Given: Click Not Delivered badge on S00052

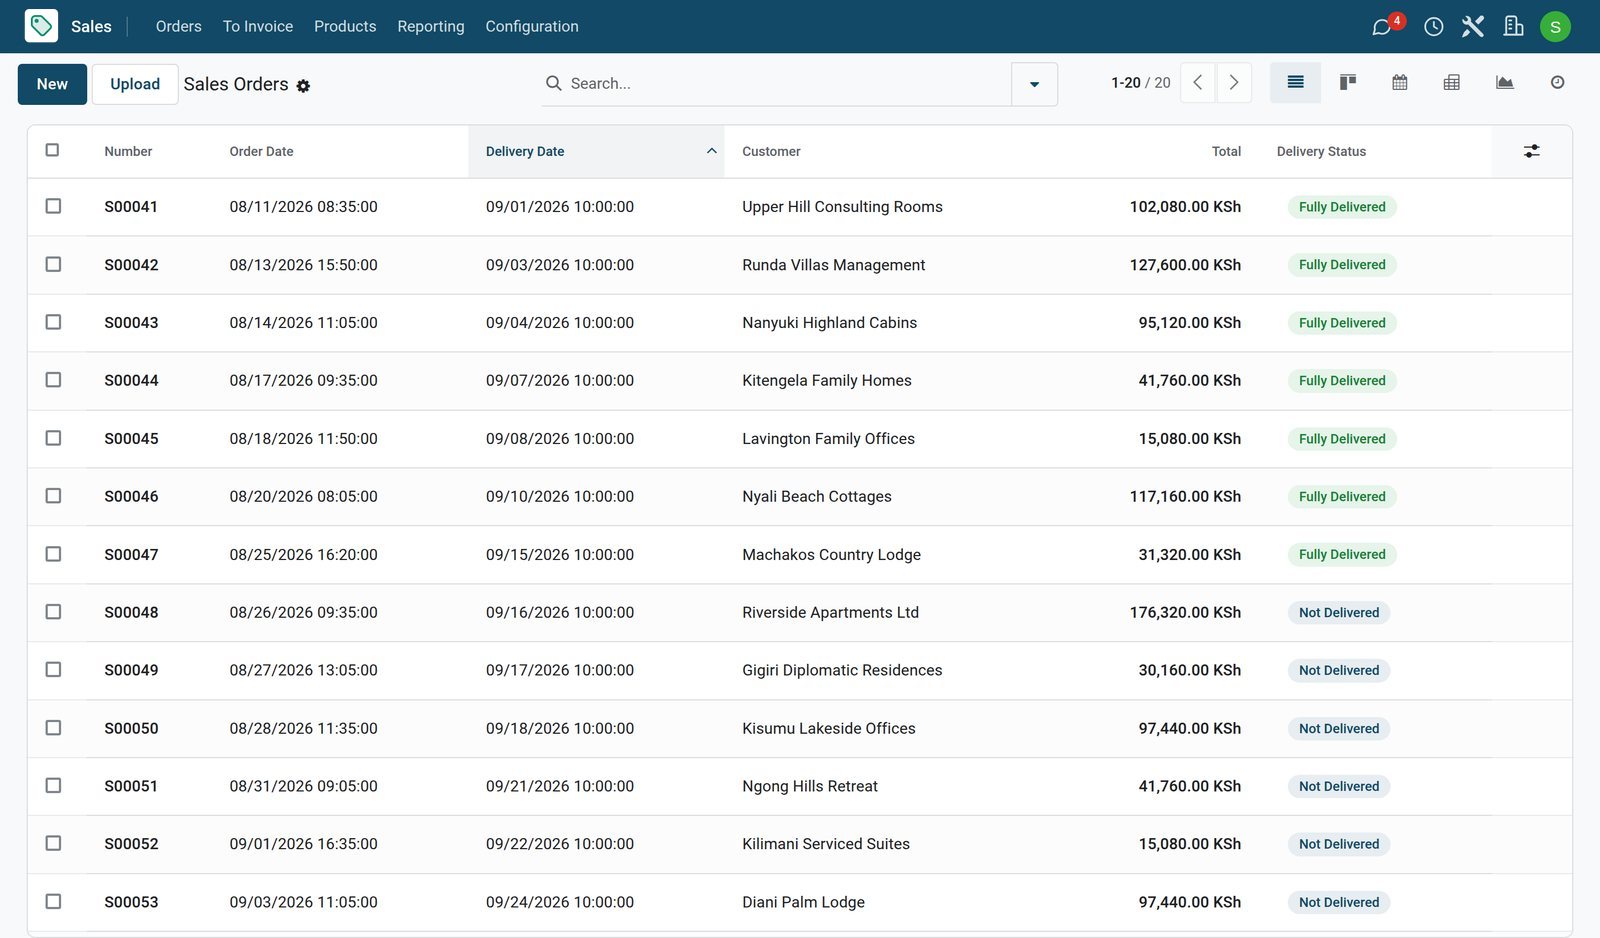Looking at the screenshot, I should pos(1339,844).
